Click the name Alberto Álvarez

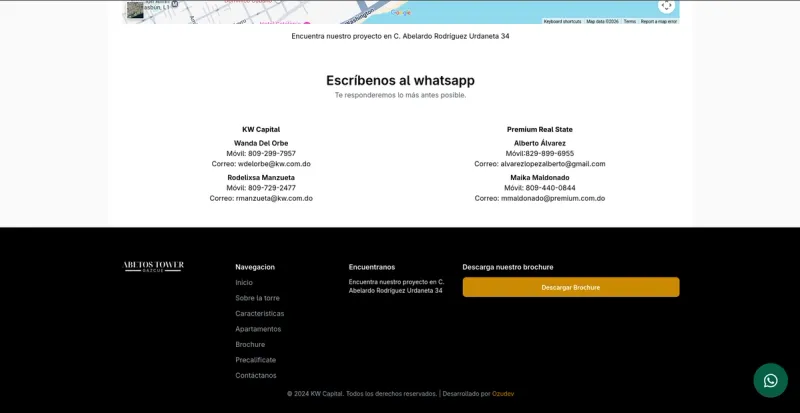[540, 143]
